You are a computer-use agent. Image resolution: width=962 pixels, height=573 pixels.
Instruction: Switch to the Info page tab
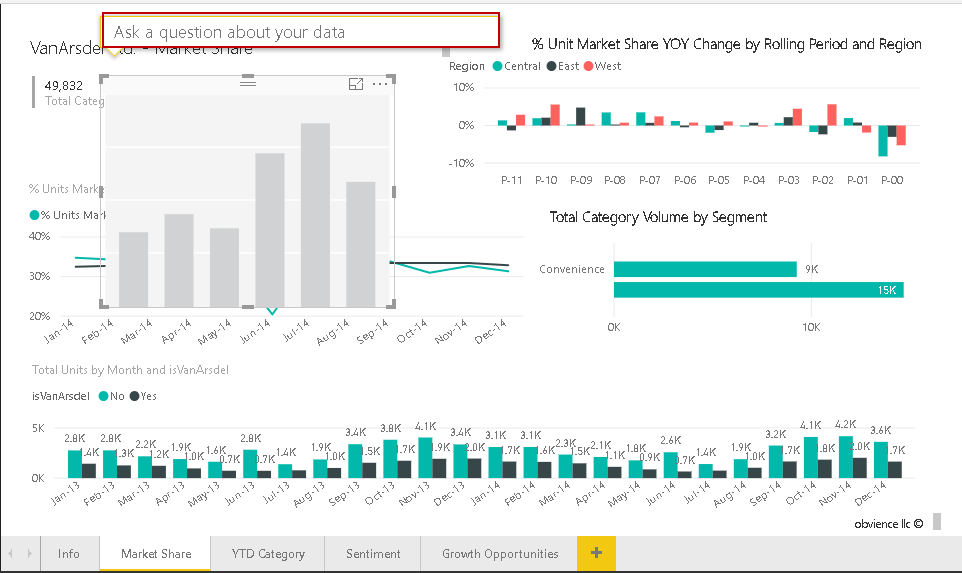tap(69, 553)
